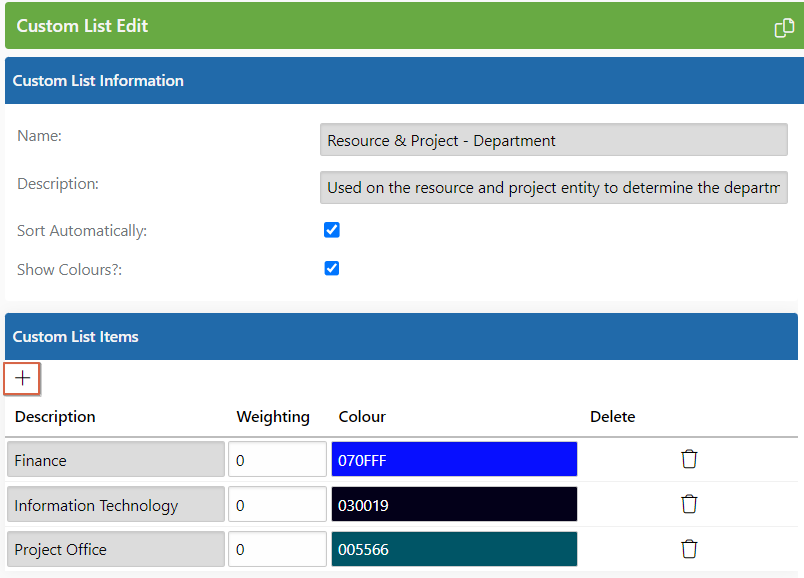The image size is (804, 578).
Task: Open the 070FFF blue colour picker
Action: coord(454,459)
